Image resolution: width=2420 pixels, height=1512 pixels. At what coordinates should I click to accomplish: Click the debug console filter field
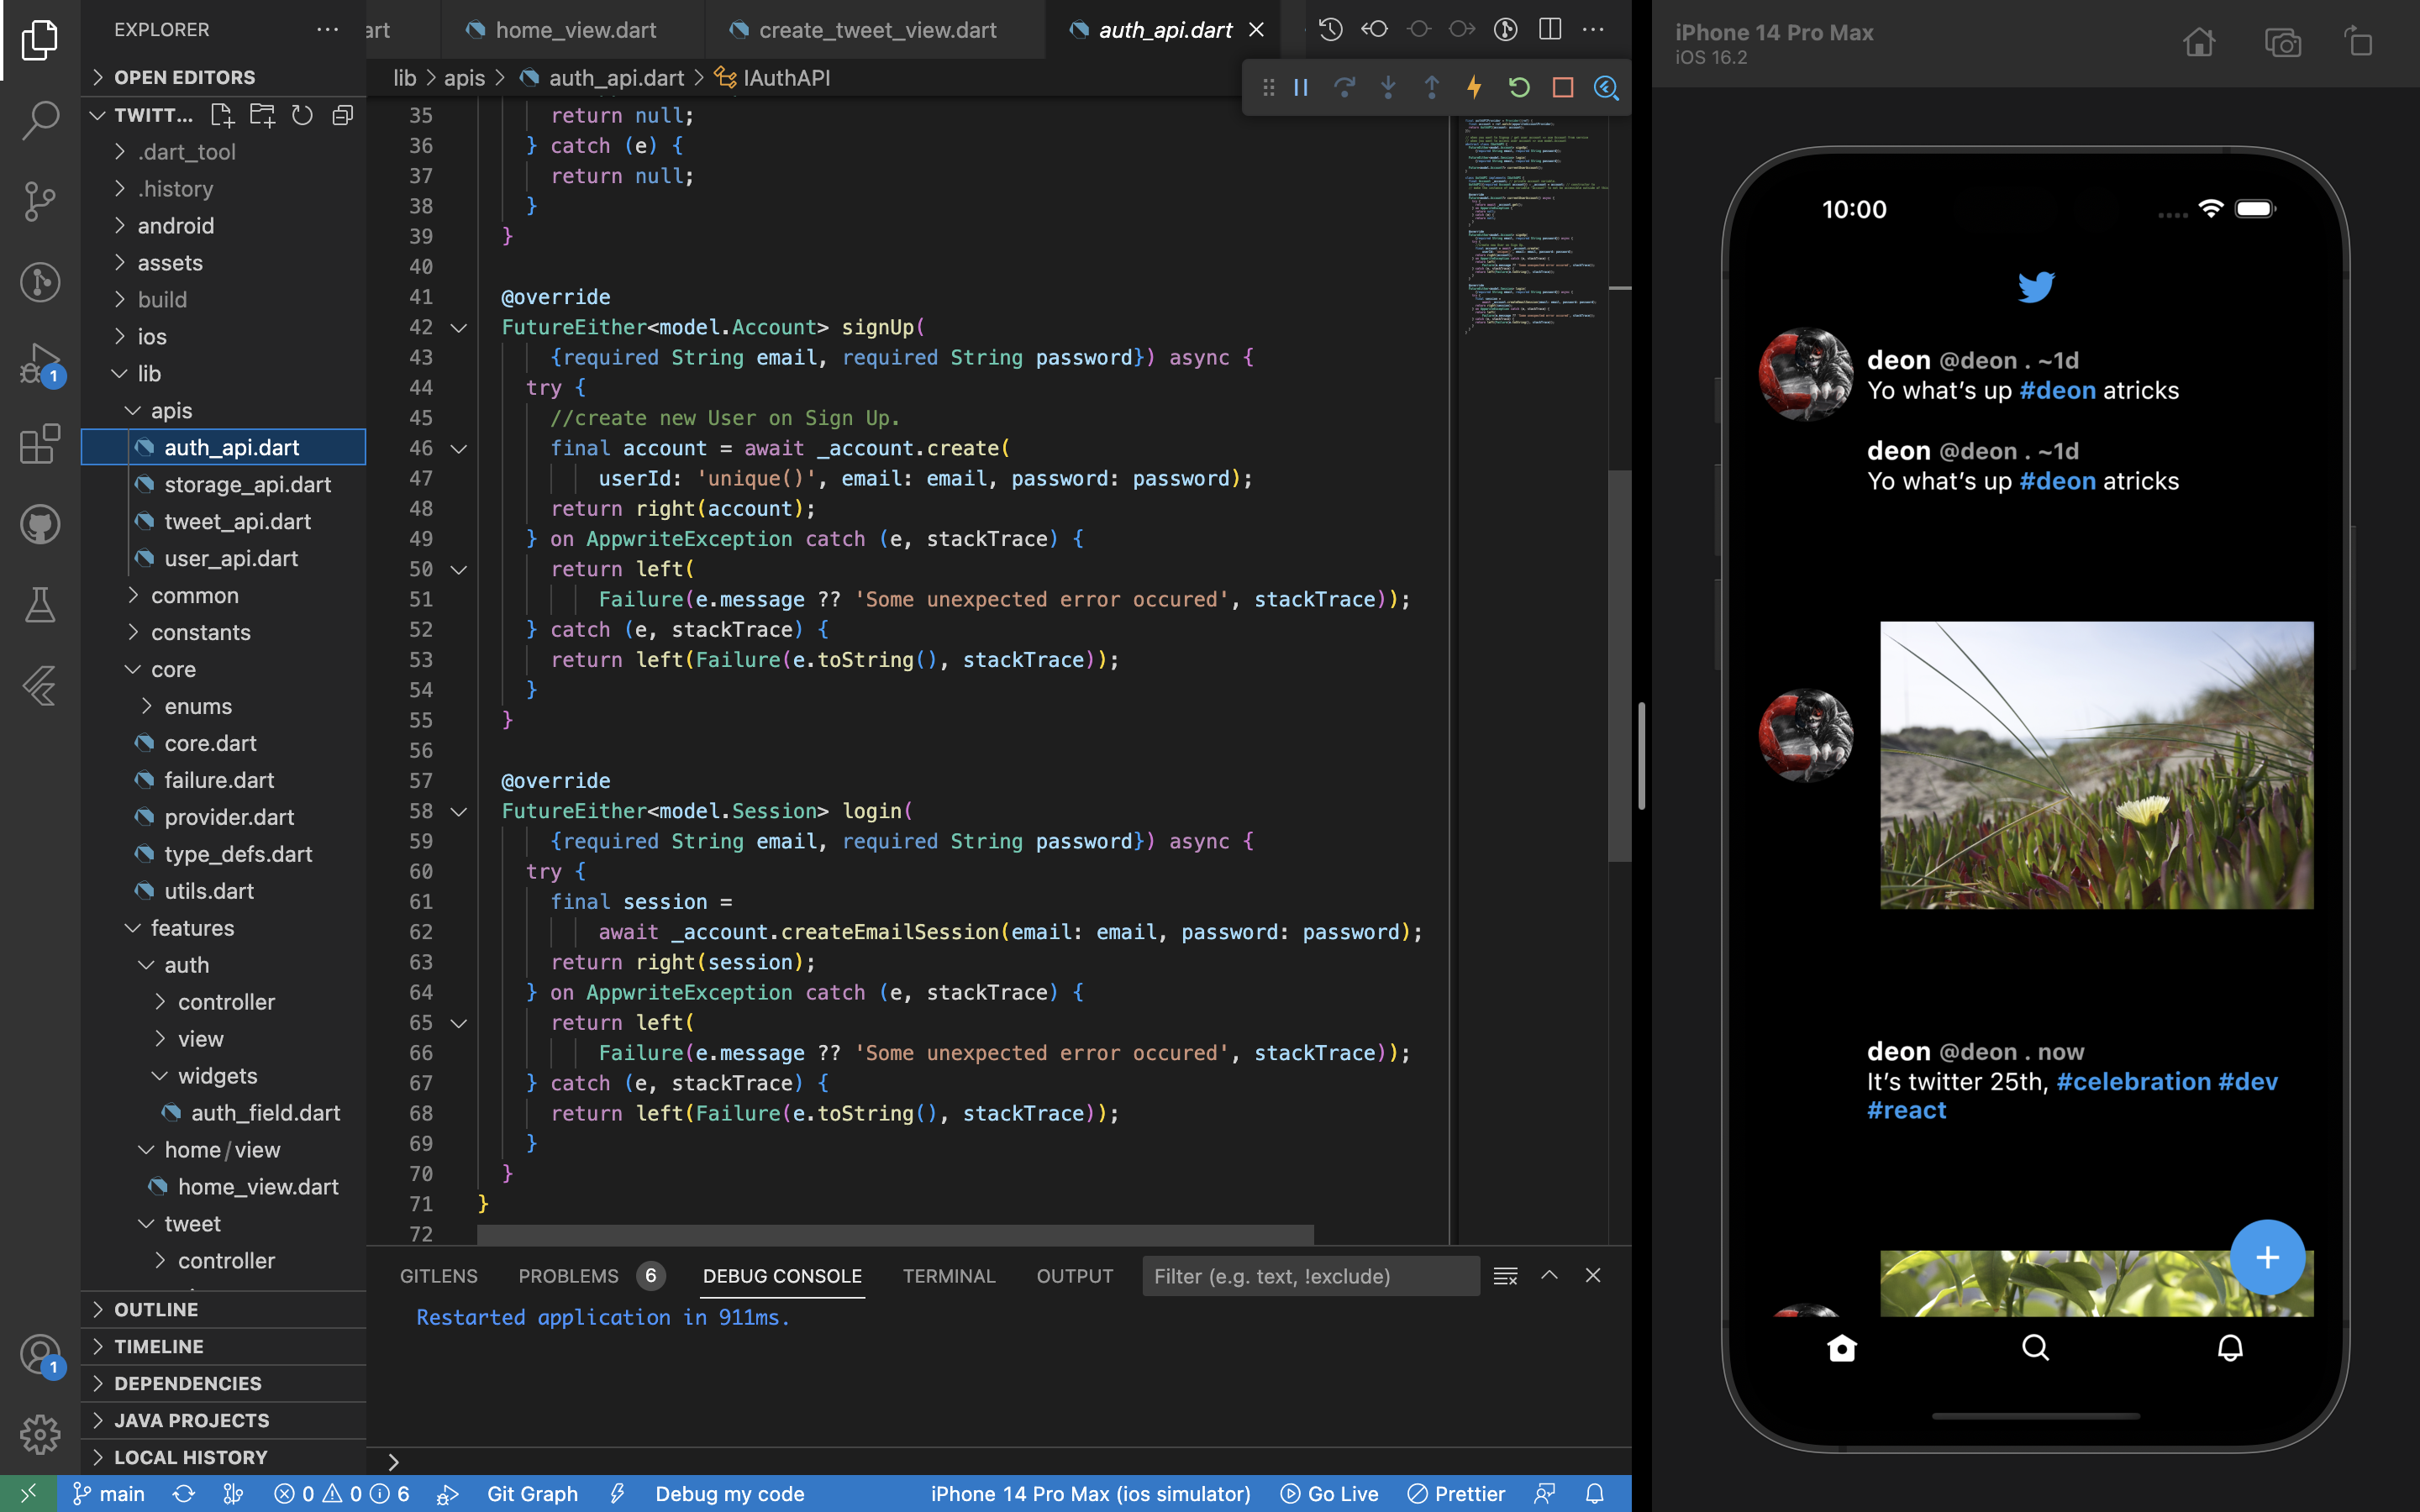(x=1310, y=1276)
